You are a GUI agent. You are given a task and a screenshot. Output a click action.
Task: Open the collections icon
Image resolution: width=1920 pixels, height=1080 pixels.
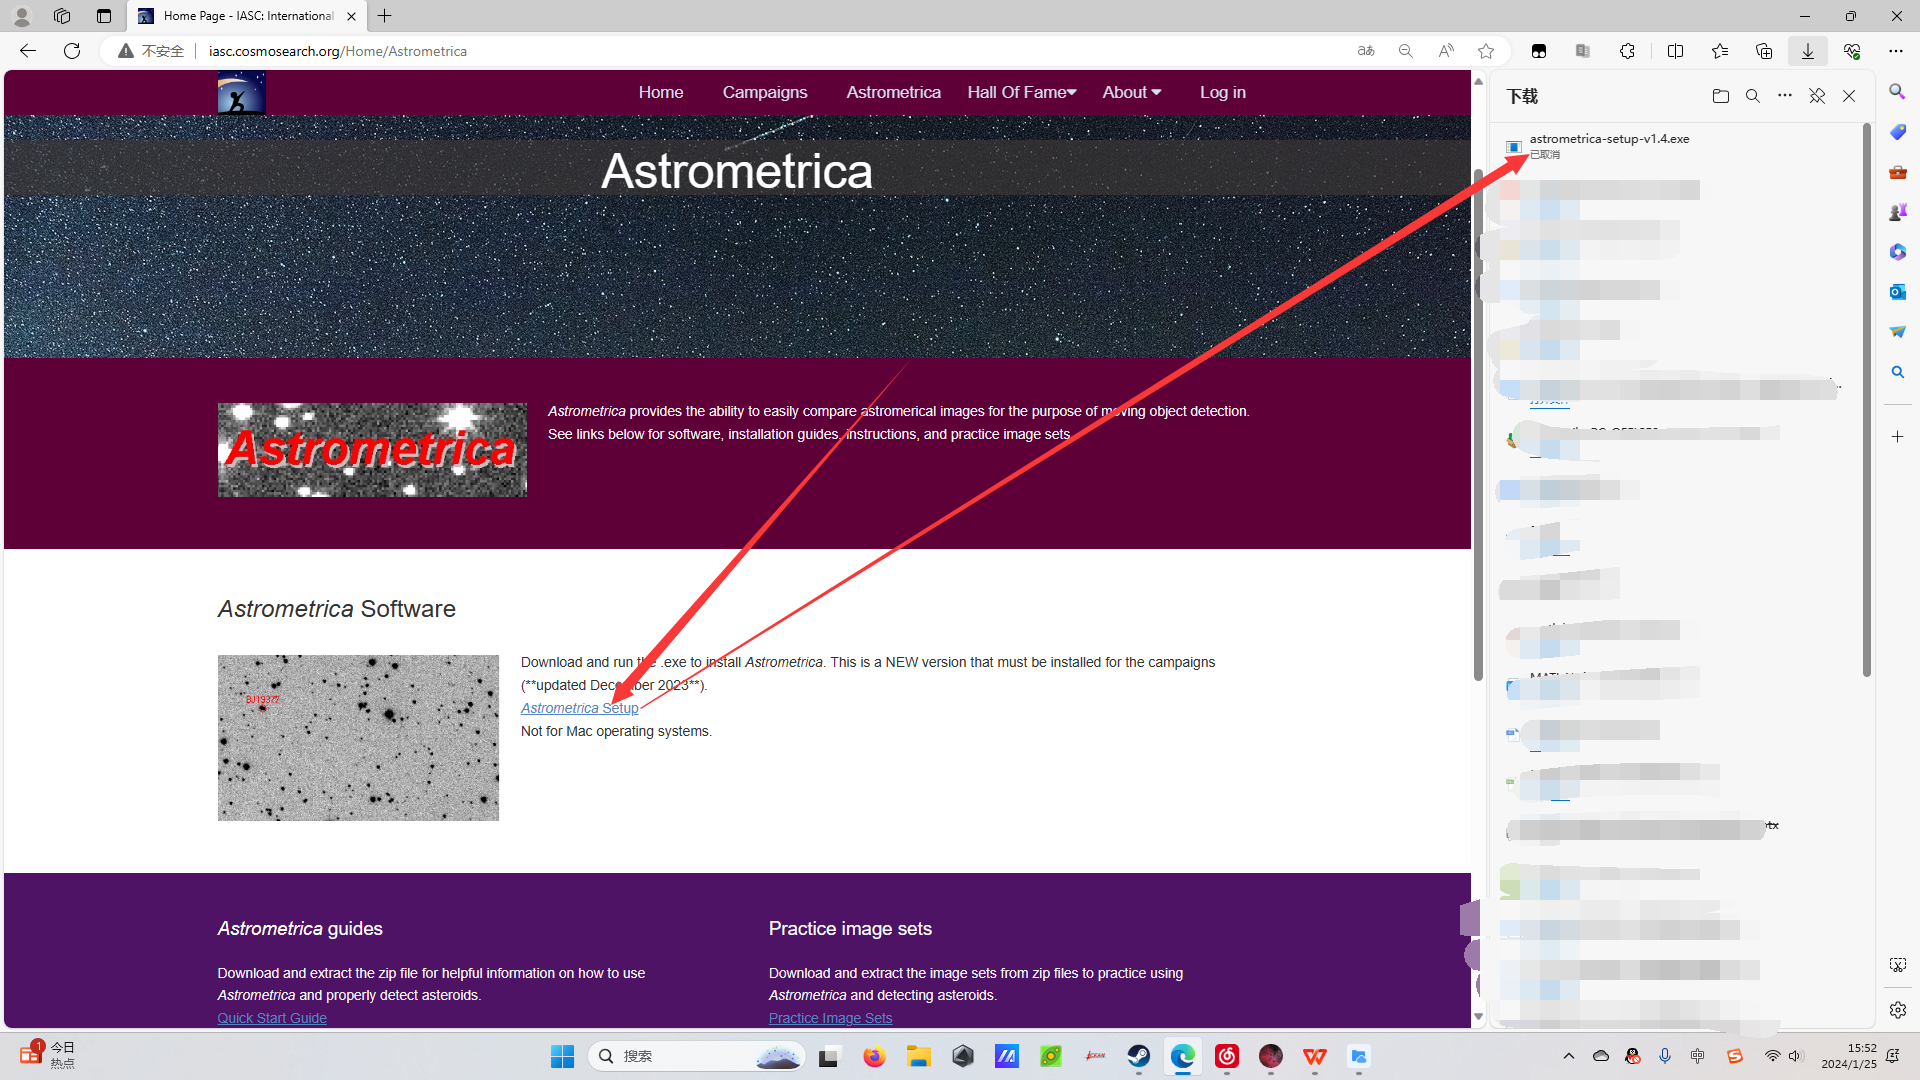tap(1764, 51)
